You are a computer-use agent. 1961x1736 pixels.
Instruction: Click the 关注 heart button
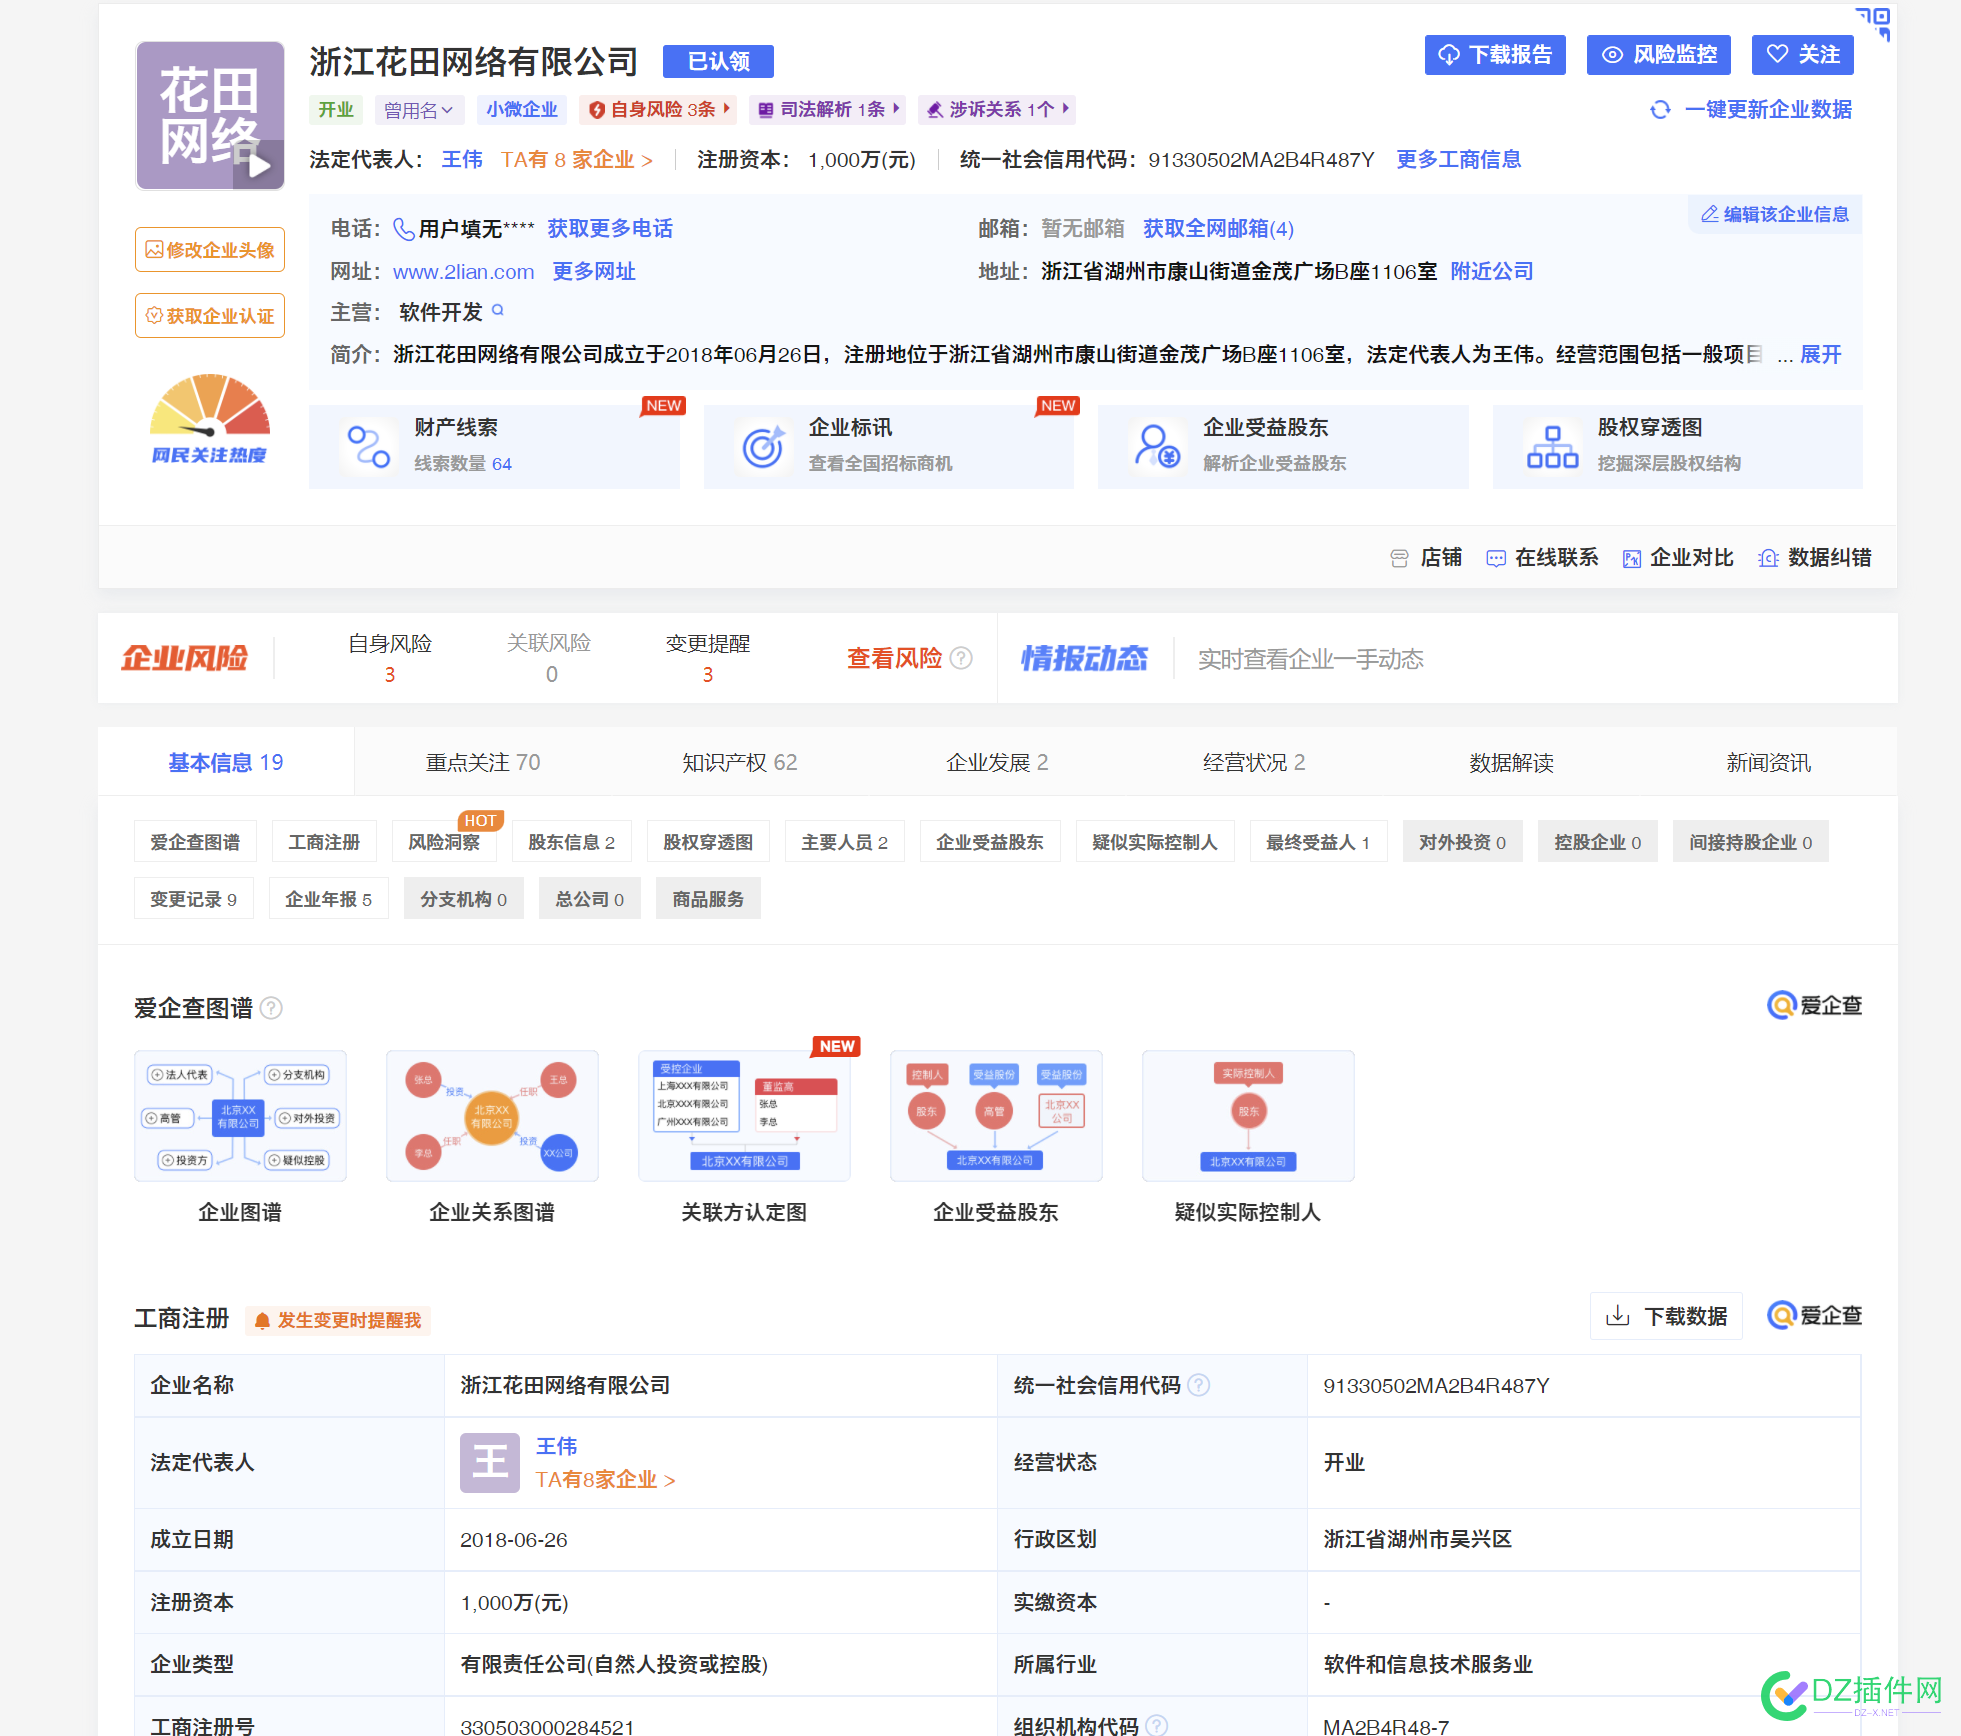point(1803,54)
